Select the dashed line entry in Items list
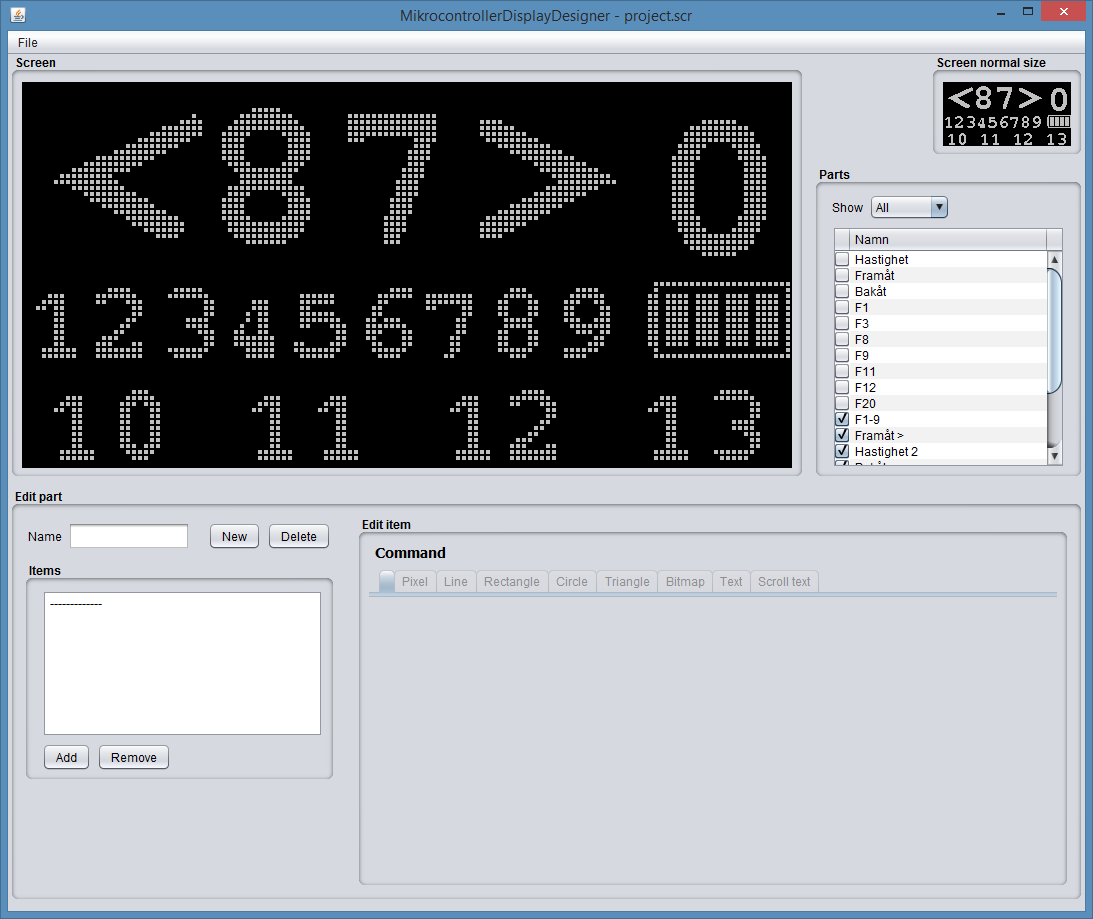1093x919 pixels. (x=76, y=604)
